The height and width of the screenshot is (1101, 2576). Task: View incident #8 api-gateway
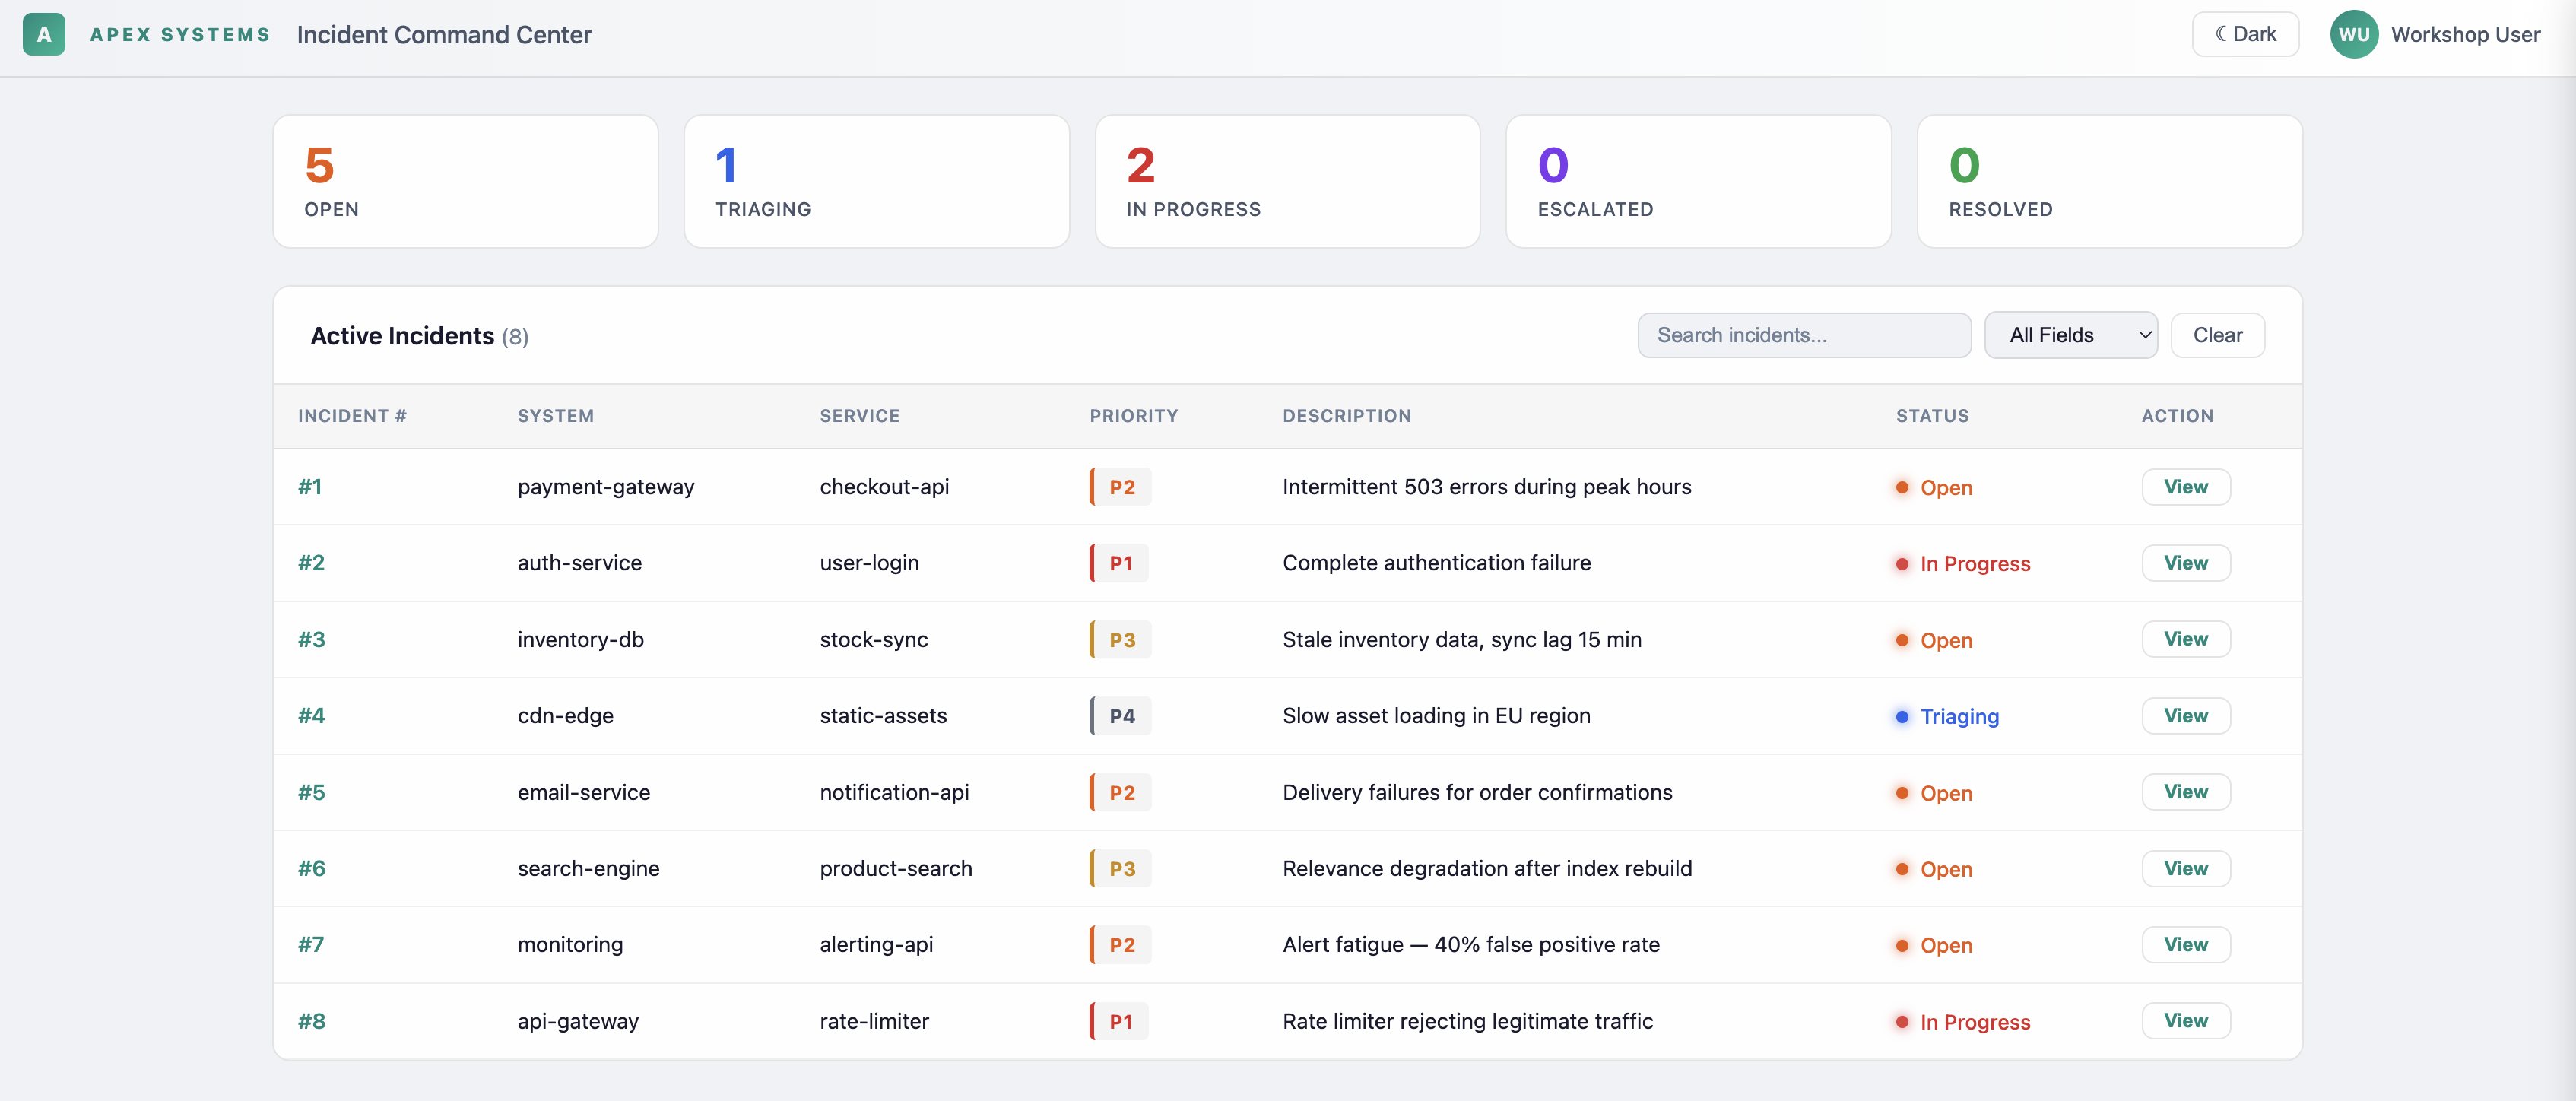pyautogui.click(x=2185, y=1021)
